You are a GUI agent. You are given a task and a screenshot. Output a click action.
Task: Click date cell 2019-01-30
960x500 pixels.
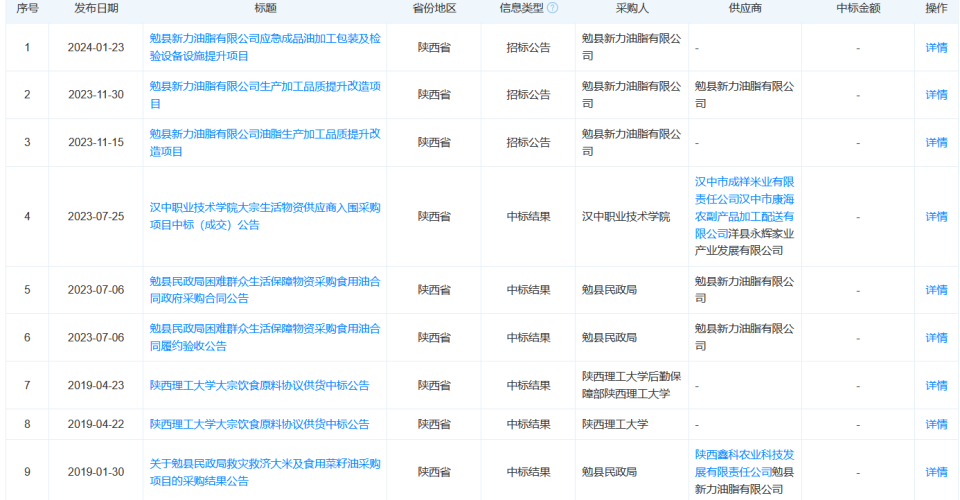[x=96, y=472]
